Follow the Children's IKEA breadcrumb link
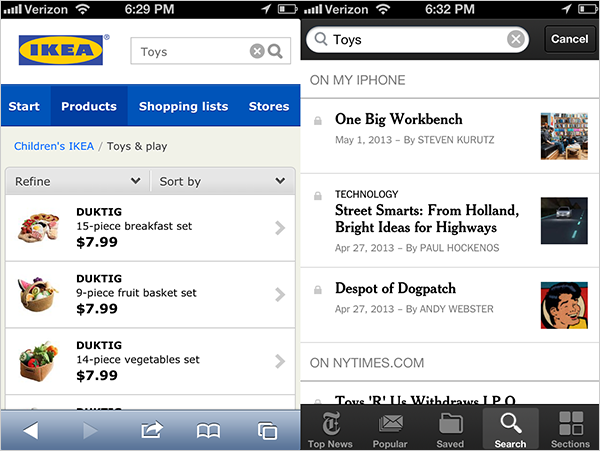This screenshot has height=451, width=600. tap(54, 146)
